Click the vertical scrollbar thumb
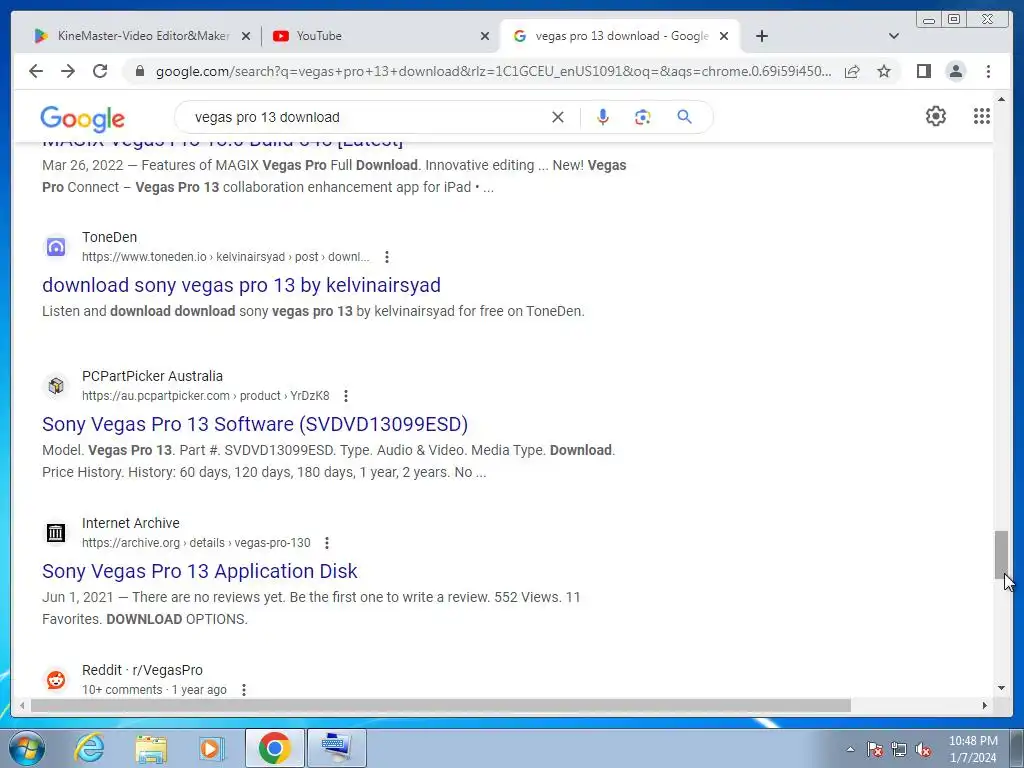The width and height of the screenshot is (1024, 768). pos(1001,554)
